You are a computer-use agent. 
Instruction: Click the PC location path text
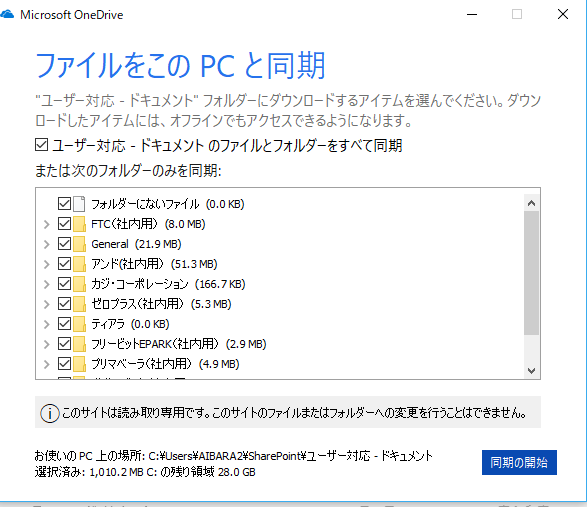tap(234, 456)
